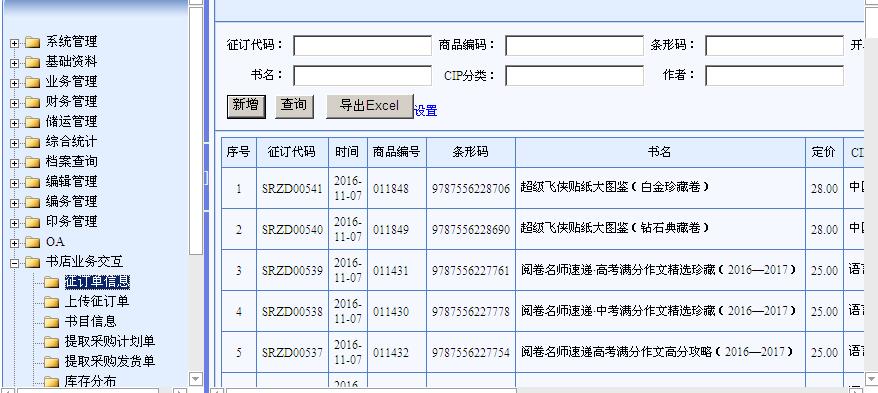Focus the 条形码 input field
878x393 pixels.
coord(774,46)
